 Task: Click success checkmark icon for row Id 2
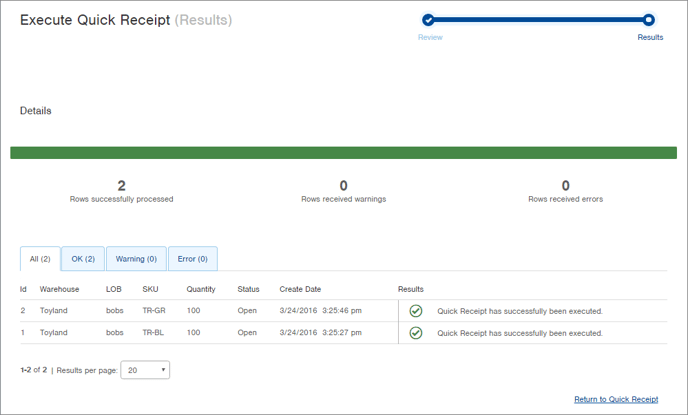pyautogui.click(x=416, y=311)
